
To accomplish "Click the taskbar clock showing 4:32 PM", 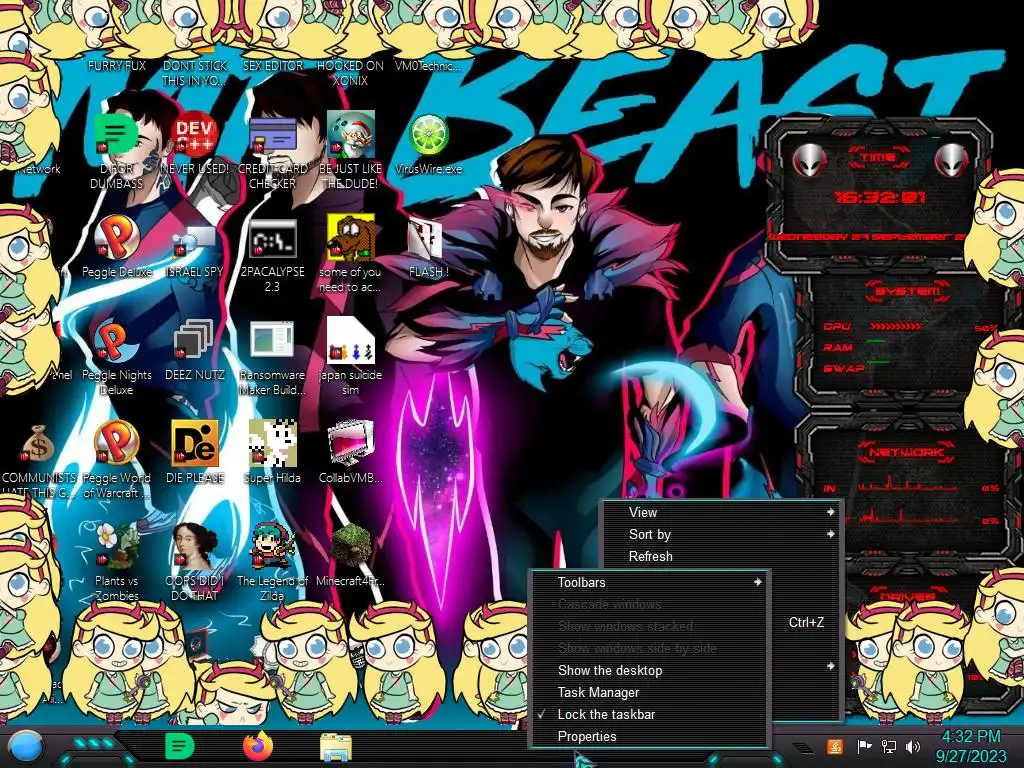I will [x=970, y=746].
